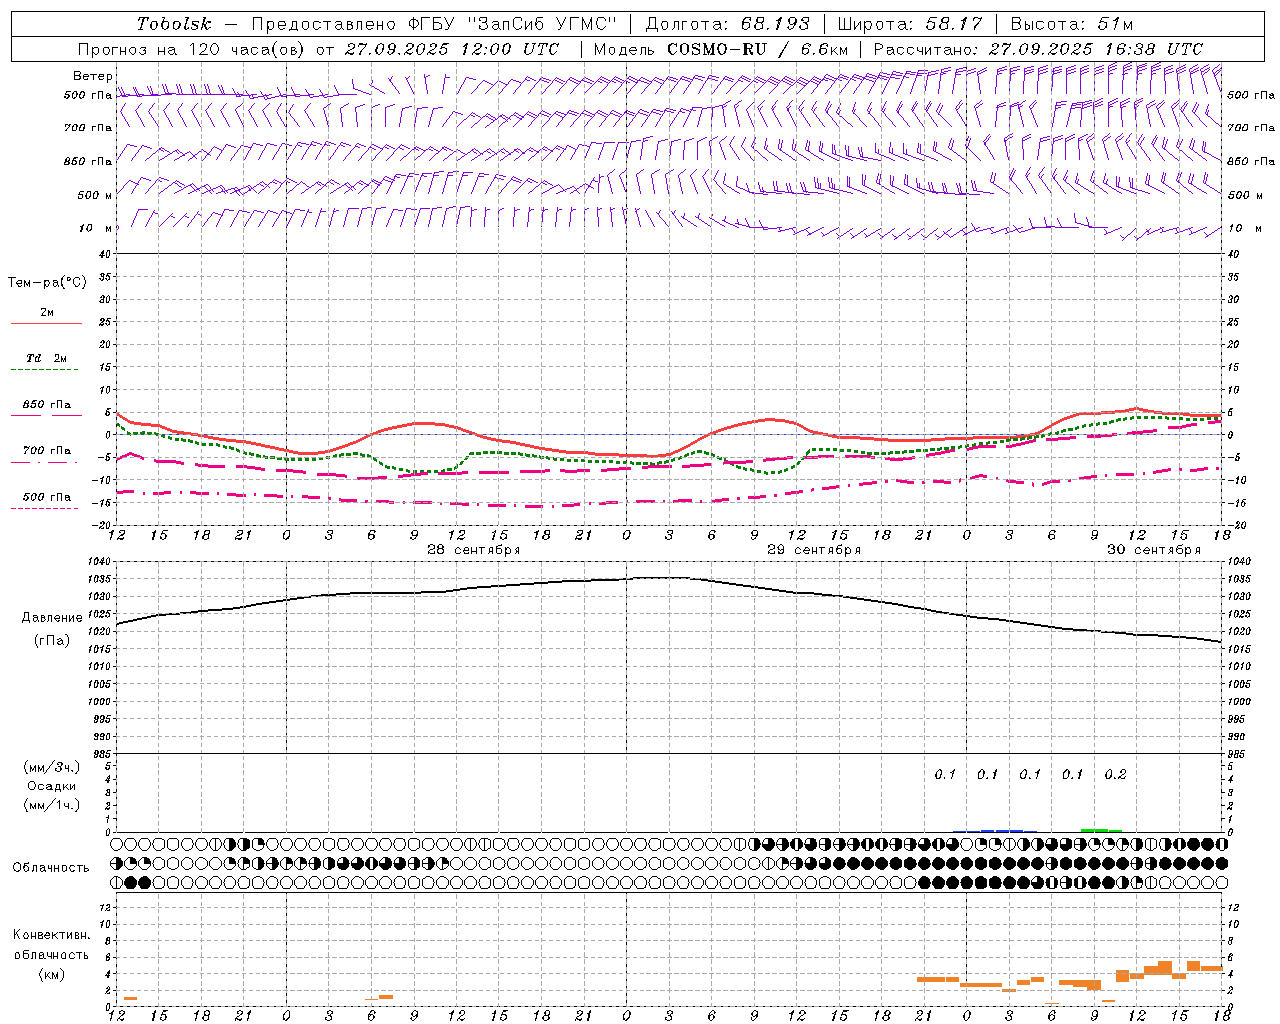Click the '(мм/3ч.)' precipitation unit label

(x=51, y=767)
